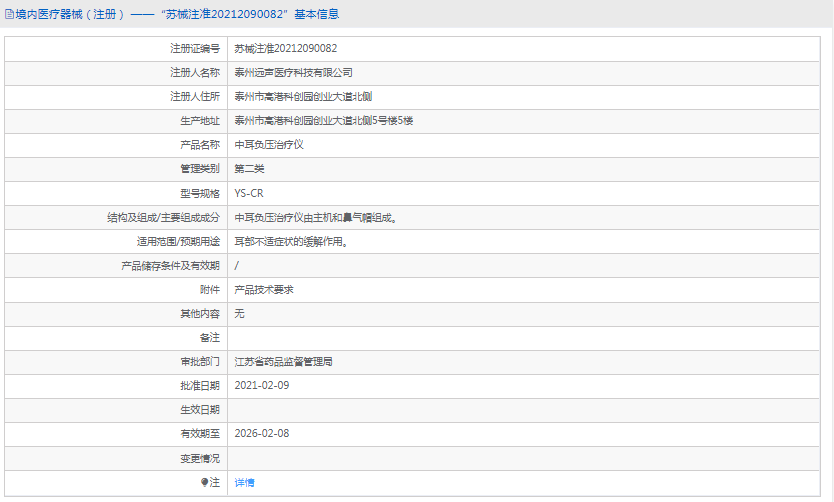The image size is (834, 502).
Task: Click the 生效日期 row label
Action: [200, 409]
